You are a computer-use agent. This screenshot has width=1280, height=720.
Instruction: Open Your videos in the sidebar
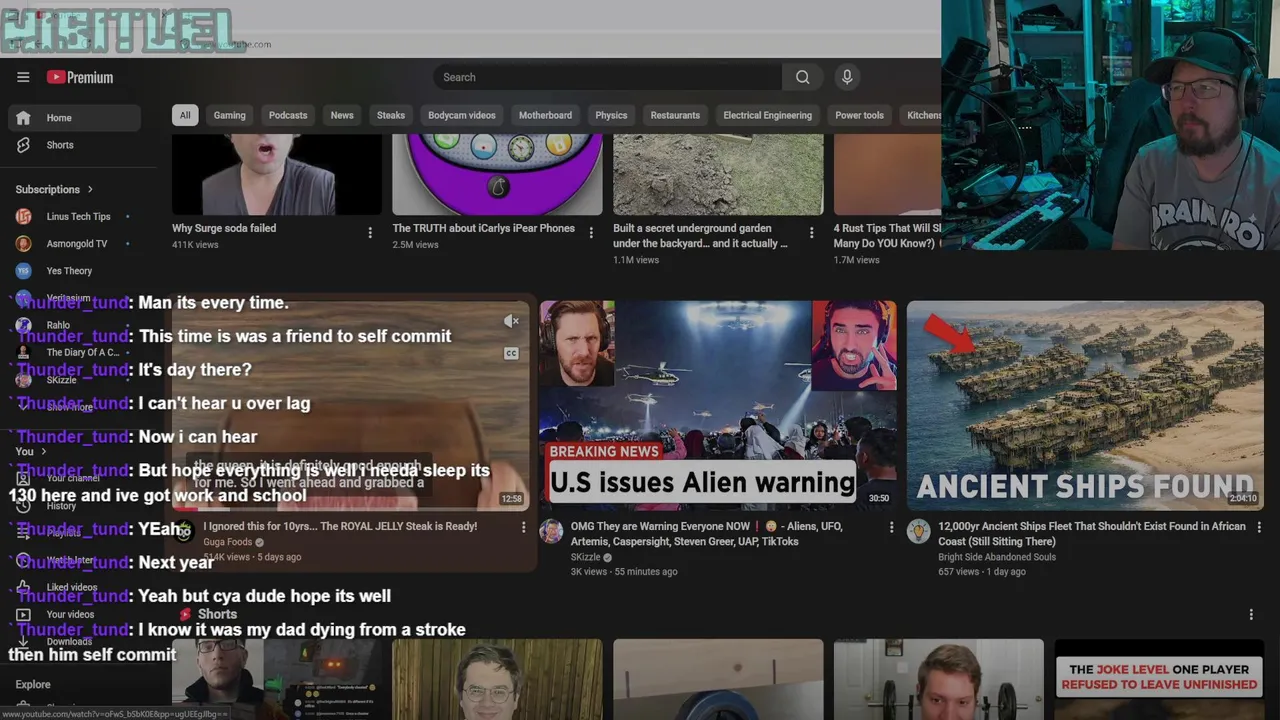click(74, 614)
